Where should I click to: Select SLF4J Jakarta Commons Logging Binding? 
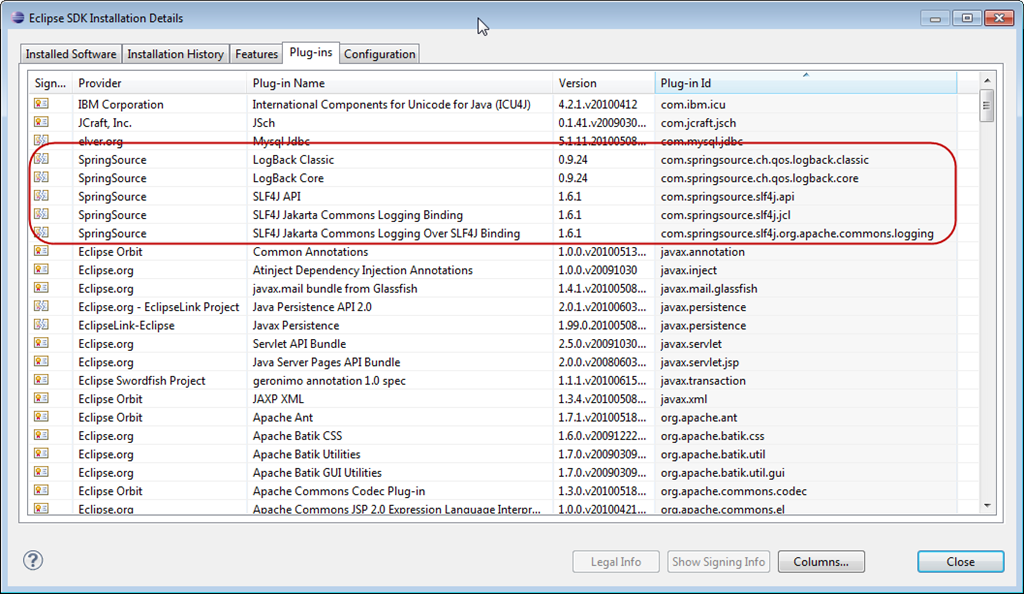click(x=358, y=215)
